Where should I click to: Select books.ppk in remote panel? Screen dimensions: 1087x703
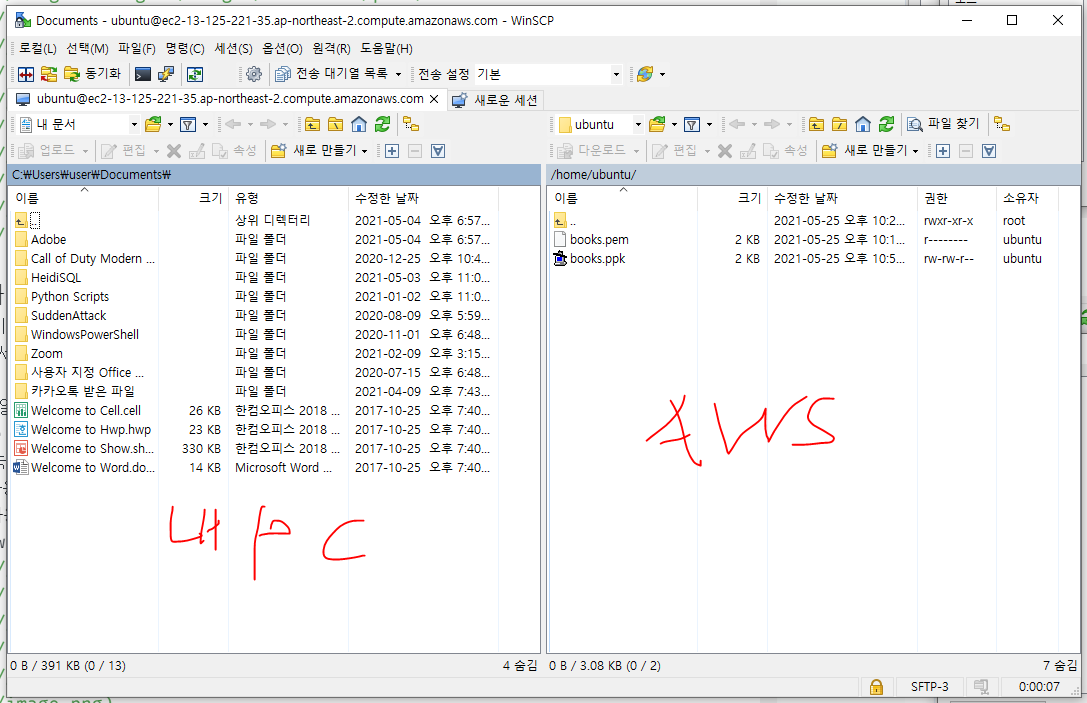point(598,259)
